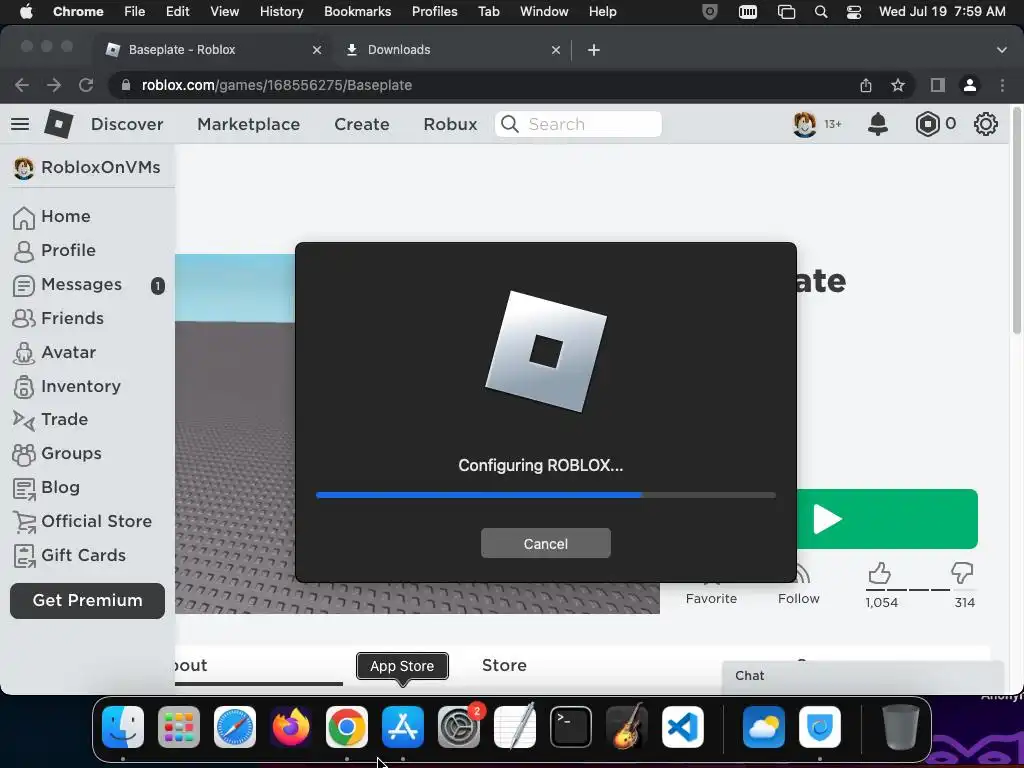
Task: Switch to the Store tab
Action: [x=504, y=665]
